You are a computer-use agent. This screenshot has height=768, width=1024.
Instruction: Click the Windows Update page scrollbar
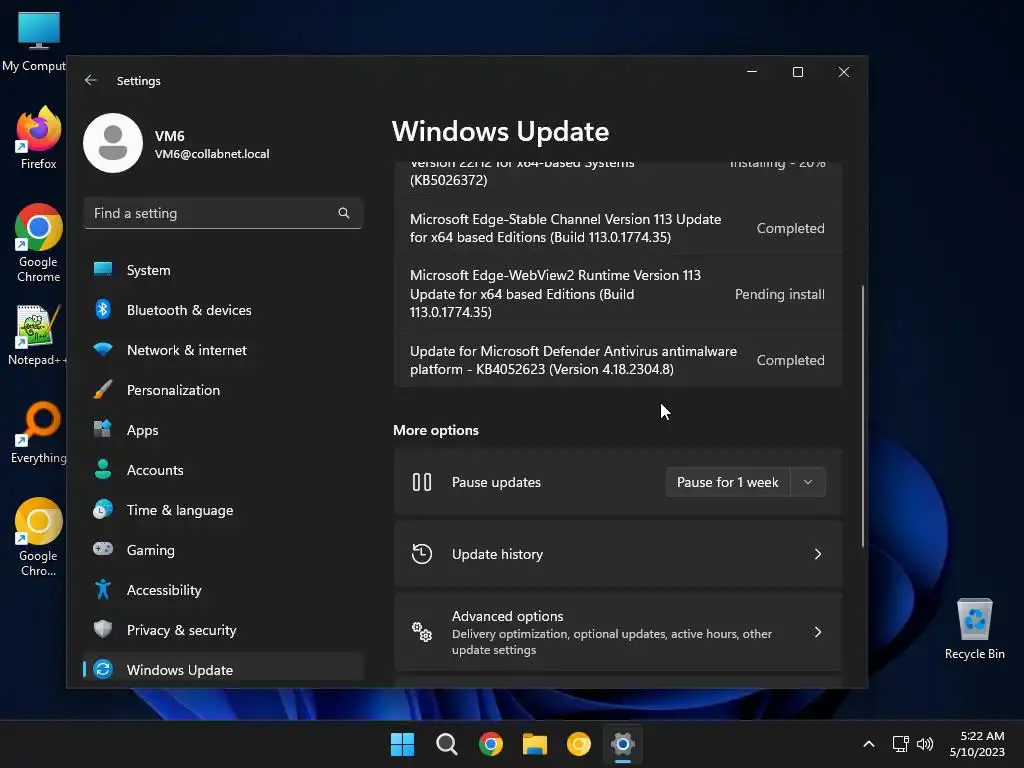[863, 416]
